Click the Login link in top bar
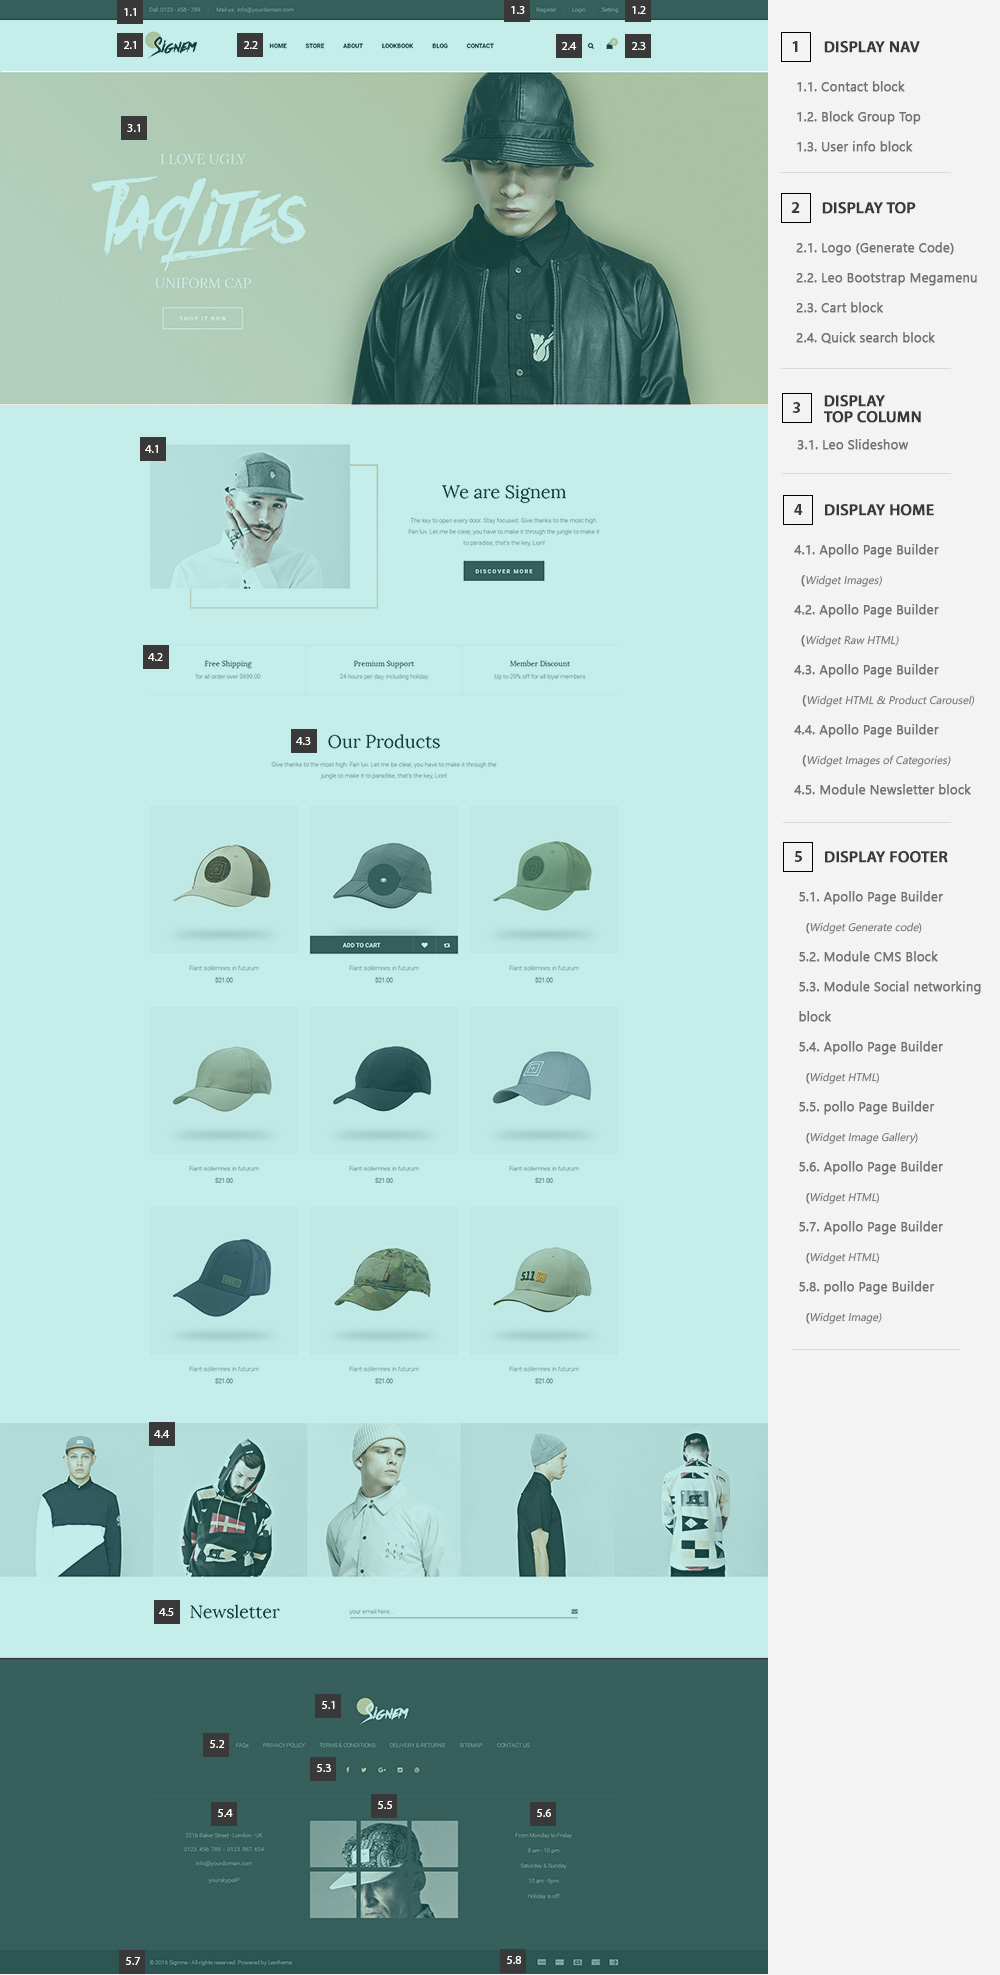This screenshot has height=1975, width=1000. (x=578, y=10)
